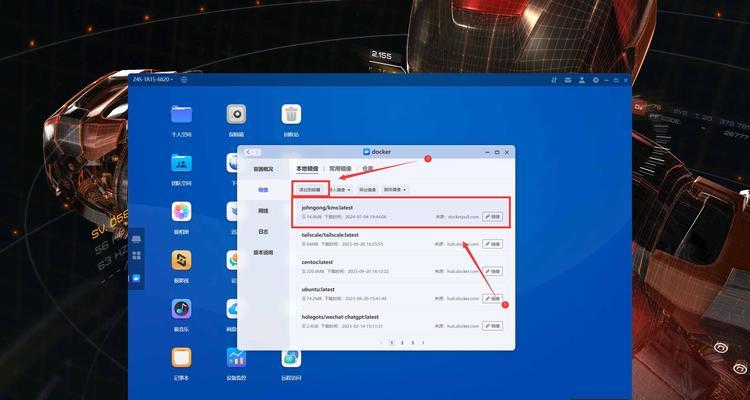
Task: Open the teal app icon beside device monitor
Action: point(291,357)
